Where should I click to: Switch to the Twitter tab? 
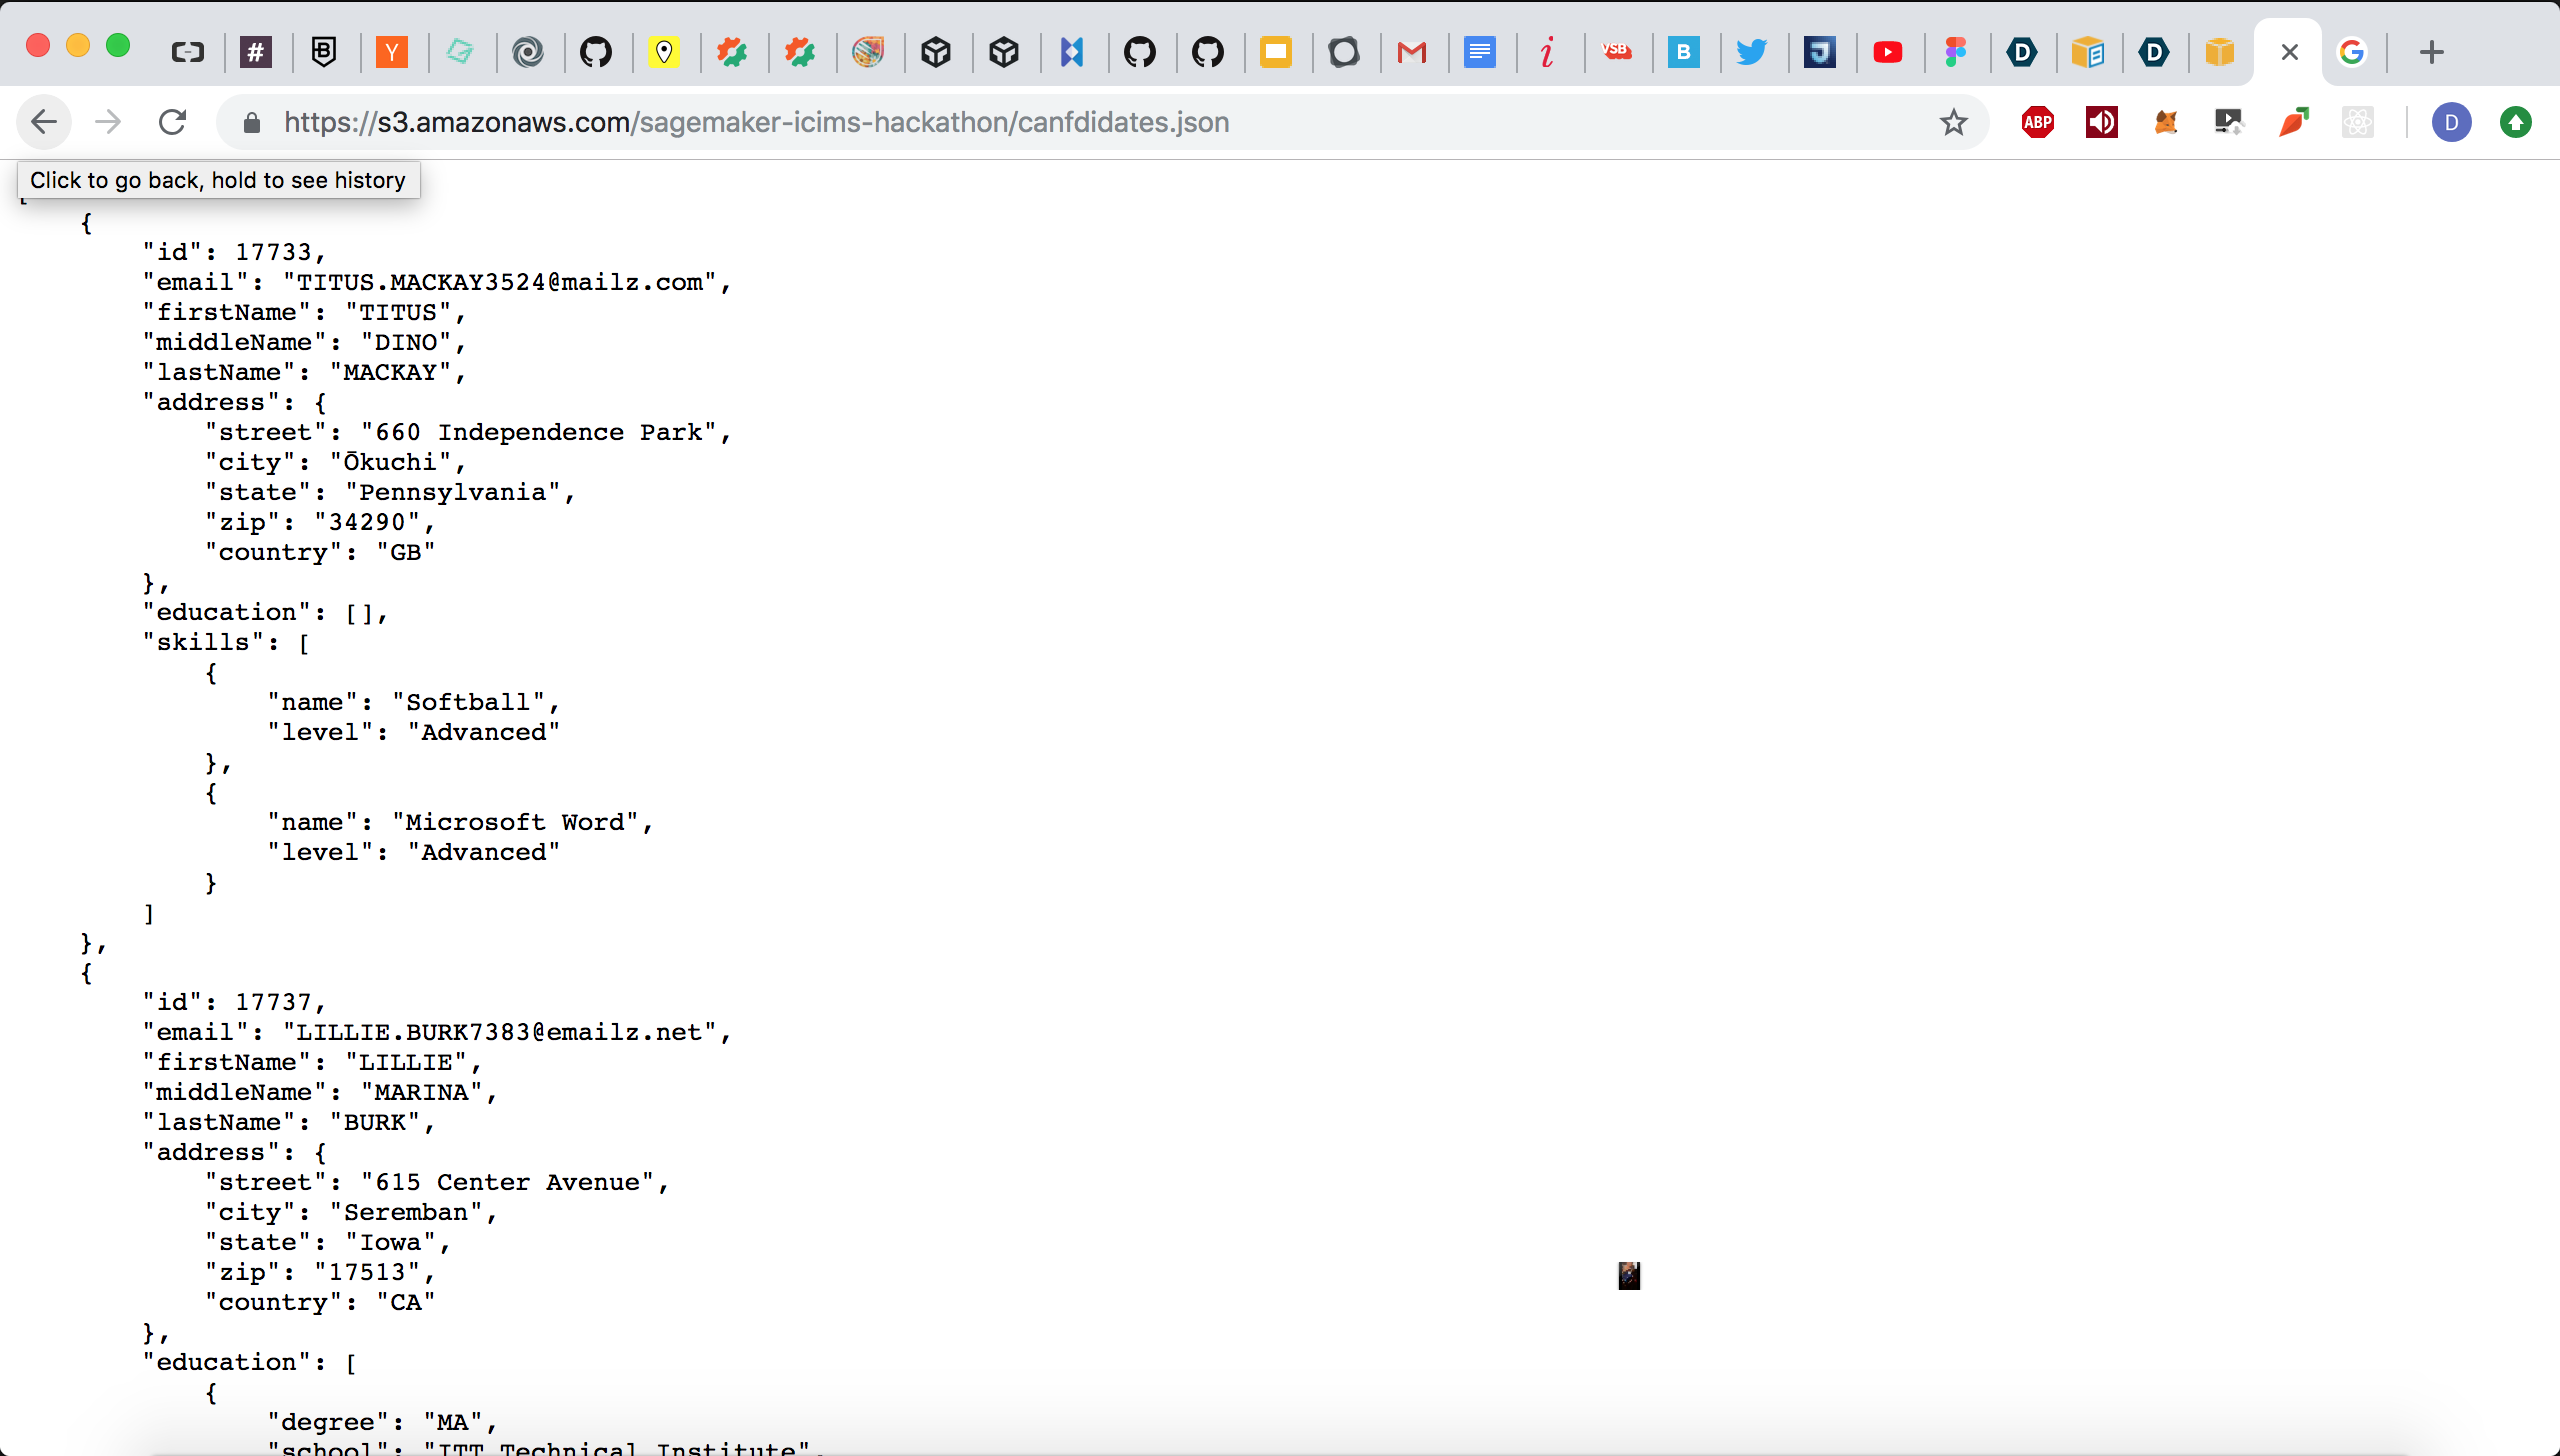coord(1751,52)
